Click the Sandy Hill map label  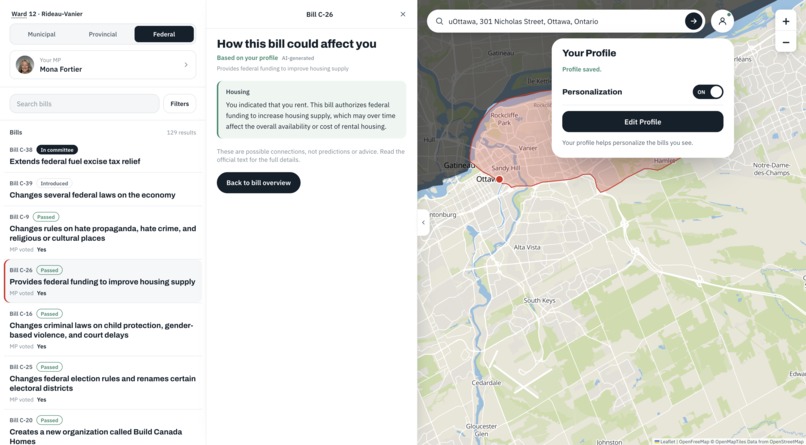(506, 168)
